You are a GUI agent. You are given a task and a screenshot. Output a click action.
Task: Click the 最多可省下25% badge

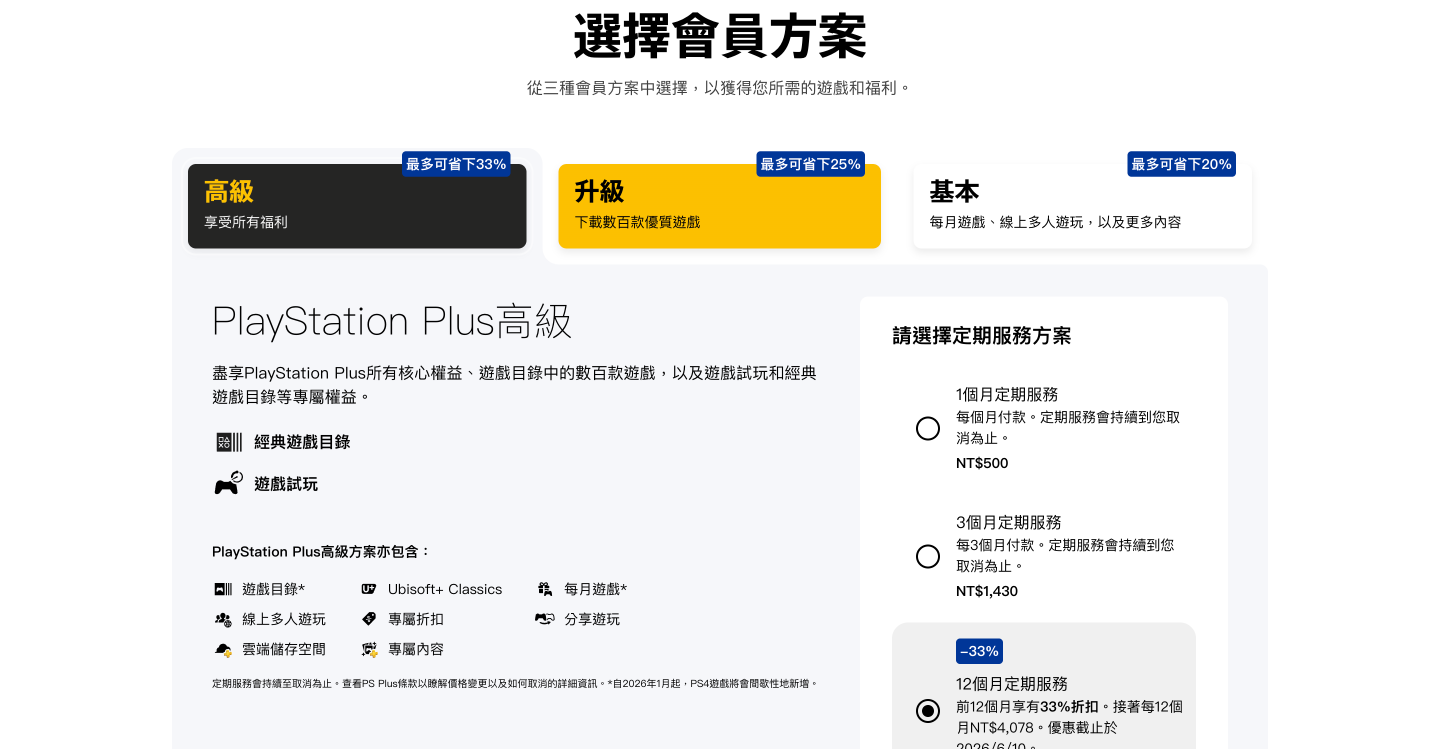click(x=810, y=164)
